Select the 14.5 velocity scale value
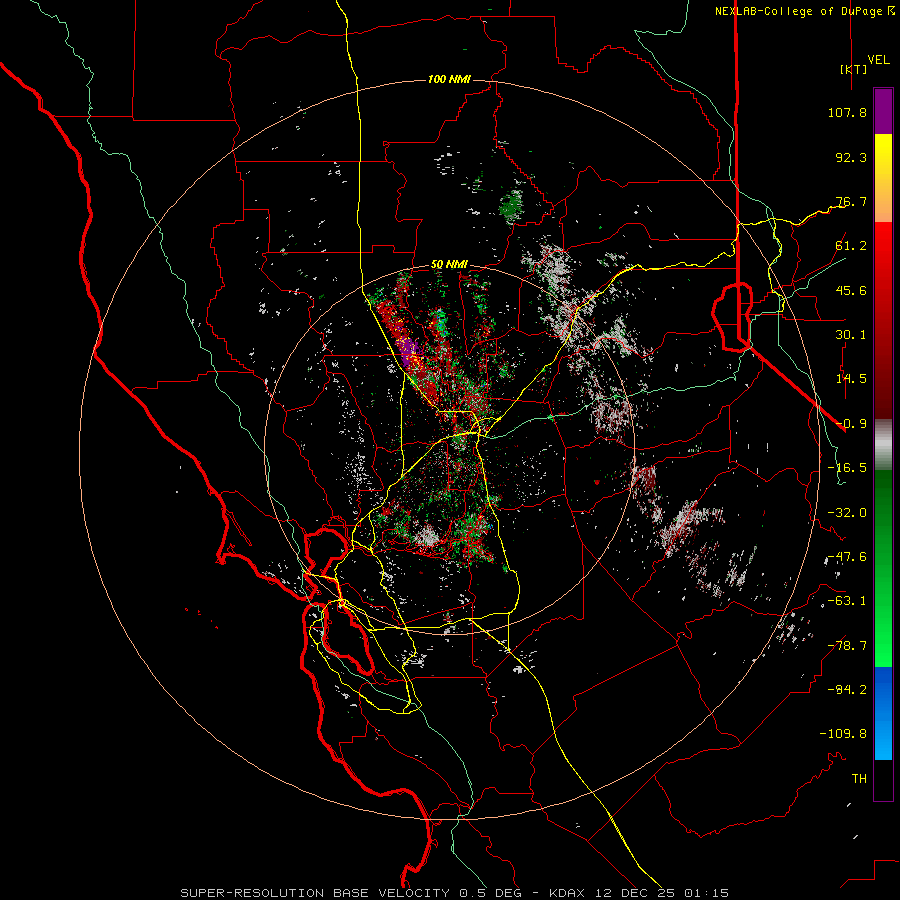This screenshot has height=900, width=900. 851,379
